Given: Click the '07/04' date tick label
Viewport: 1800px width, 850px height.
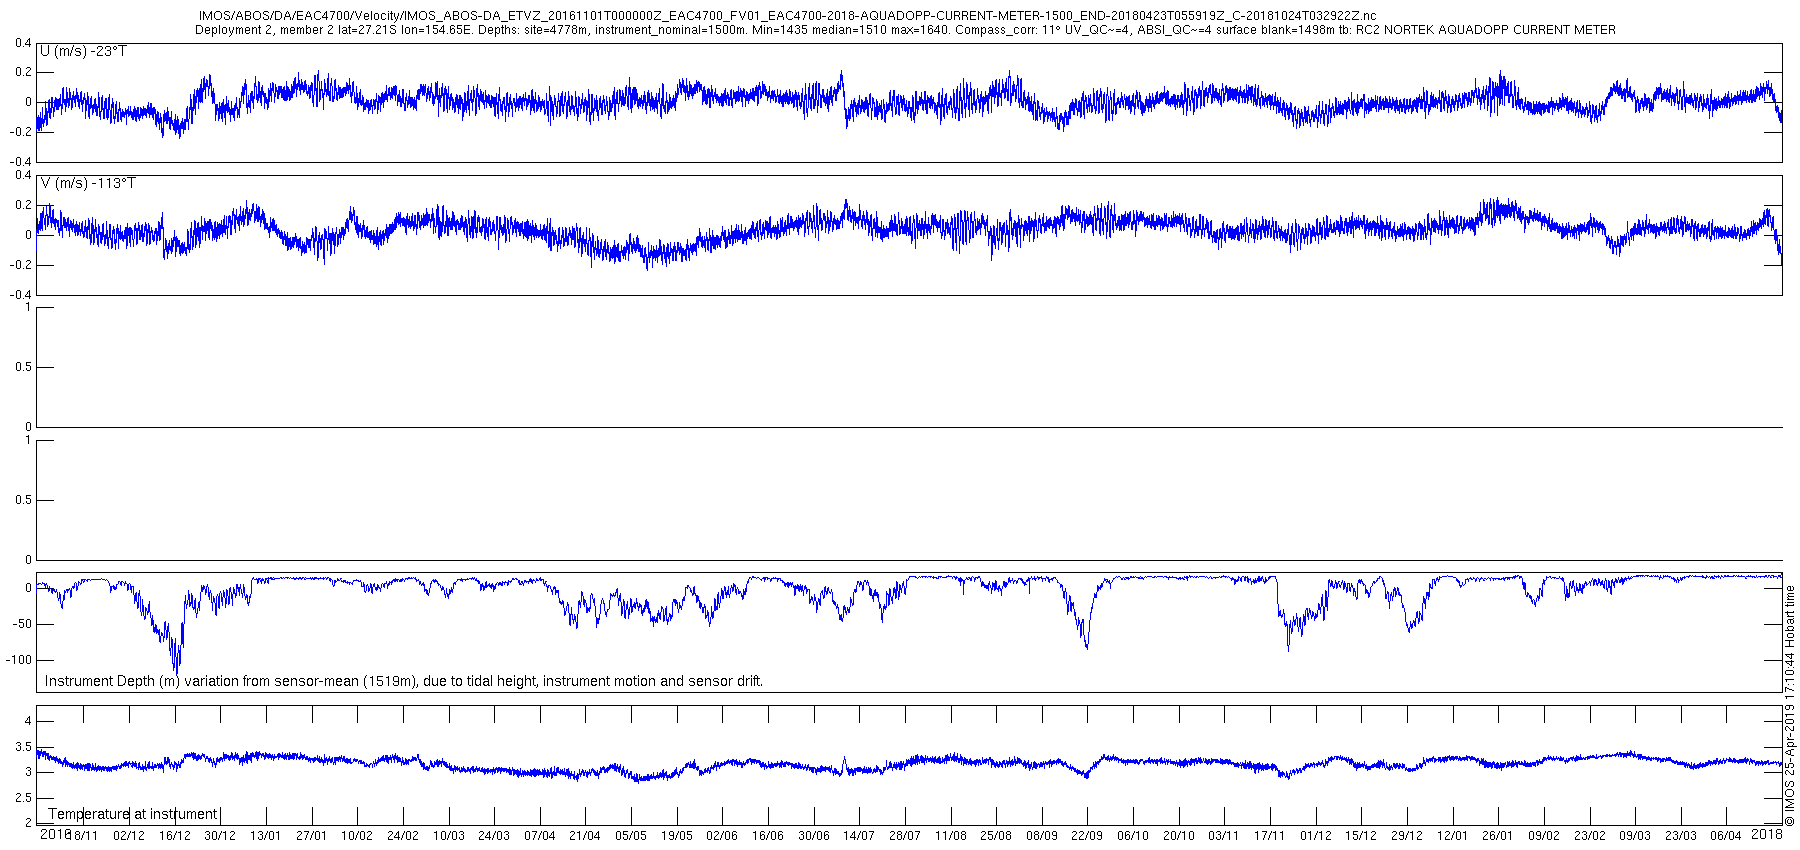Looking at the screenshot, I should (x=540, y=835).
